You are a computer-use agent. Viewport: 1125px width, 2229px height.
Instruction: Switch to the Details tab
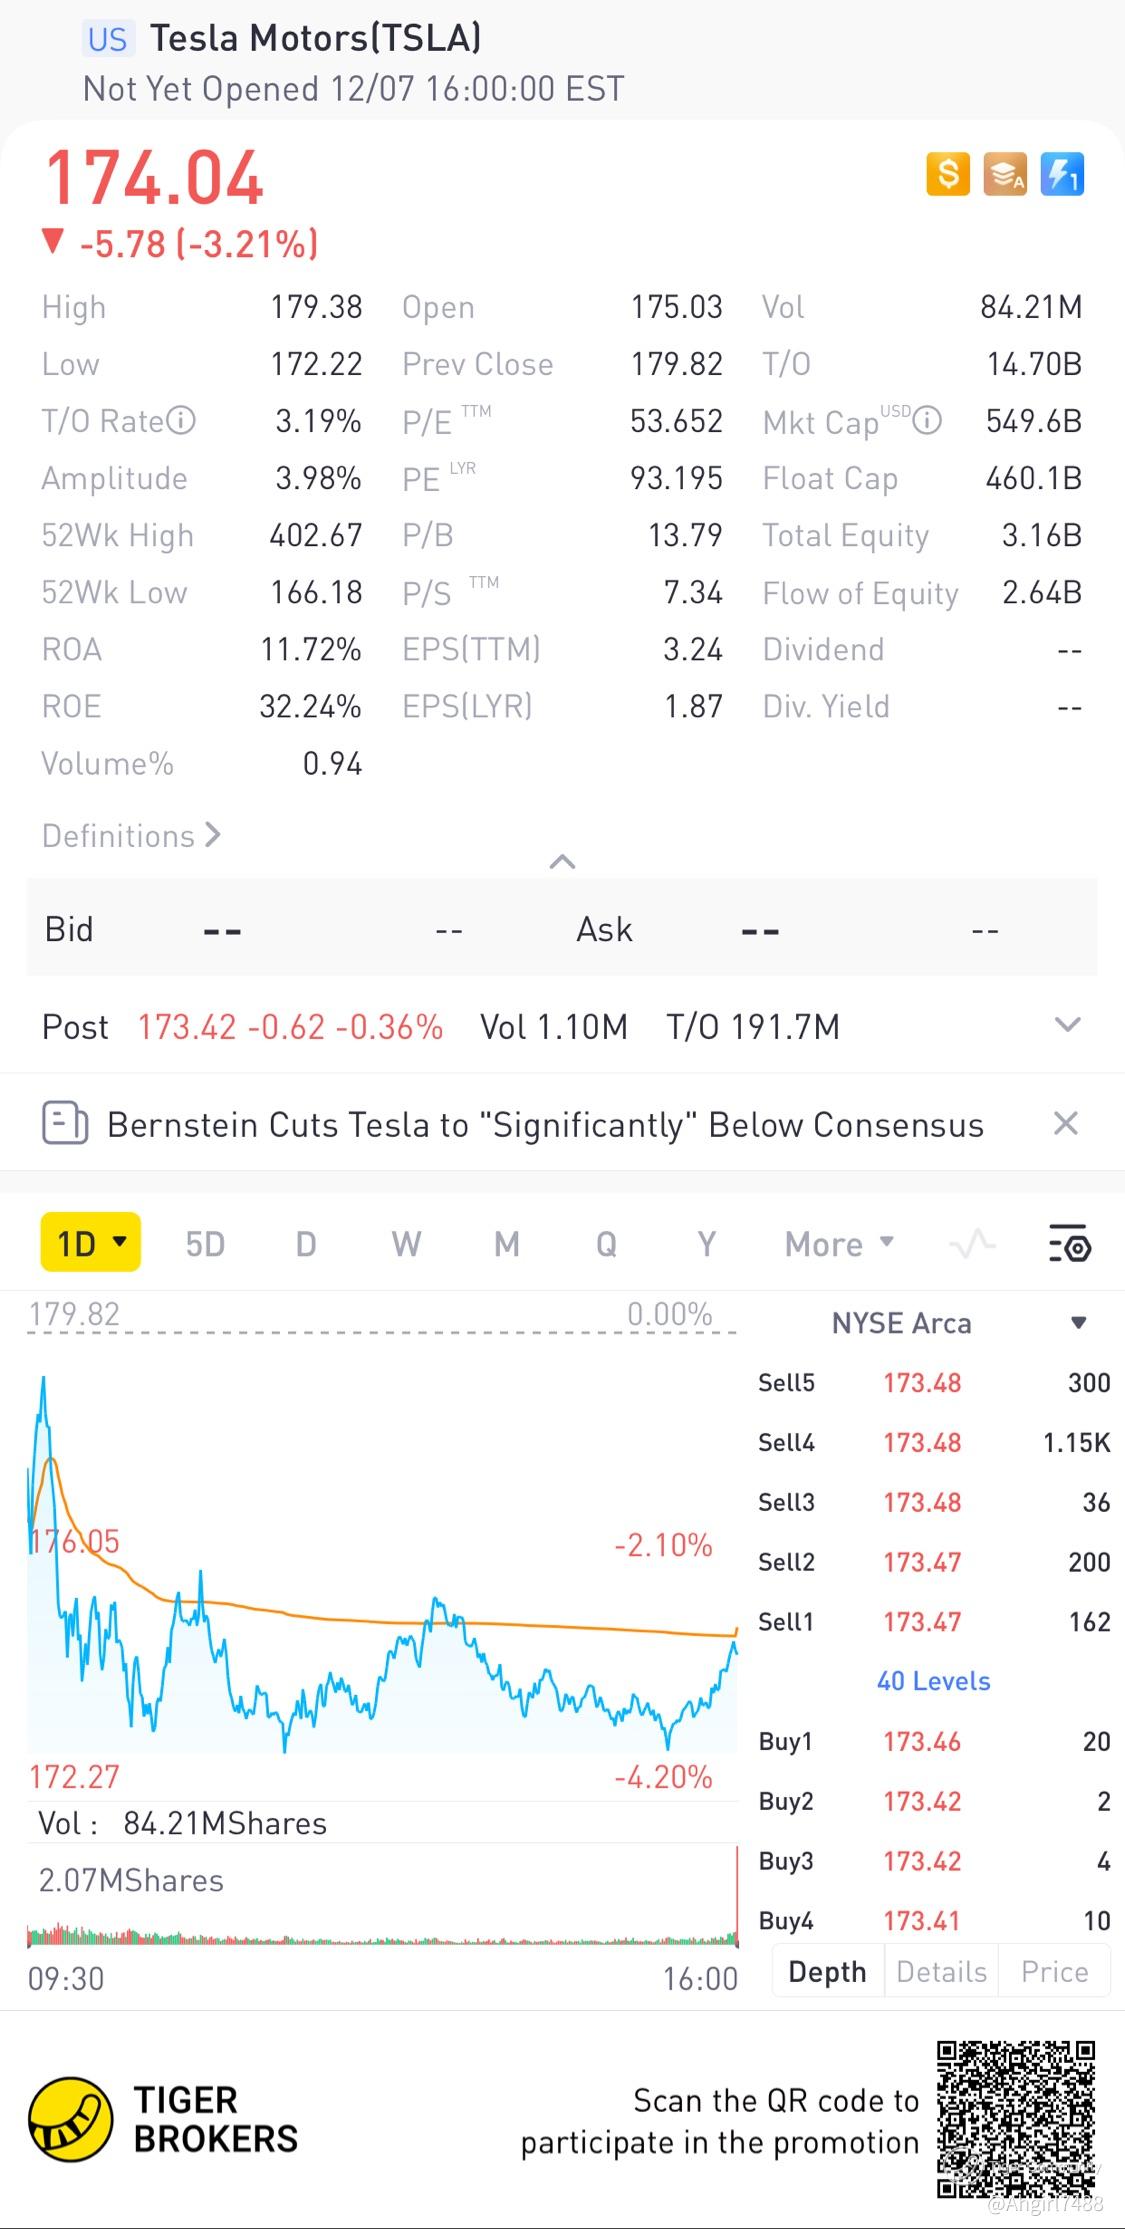click(x=941, y=1972)
